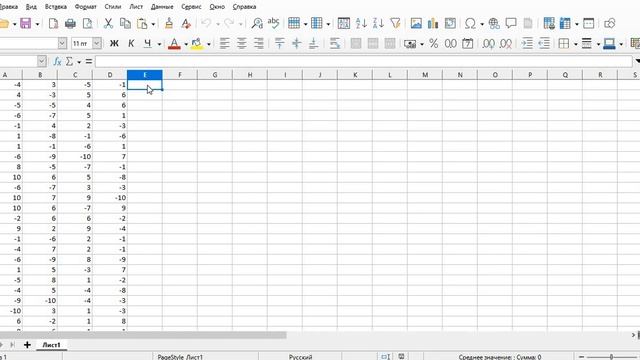640x360 pixels.
Task: Click the equals formula button
Action: click(89, 62)
